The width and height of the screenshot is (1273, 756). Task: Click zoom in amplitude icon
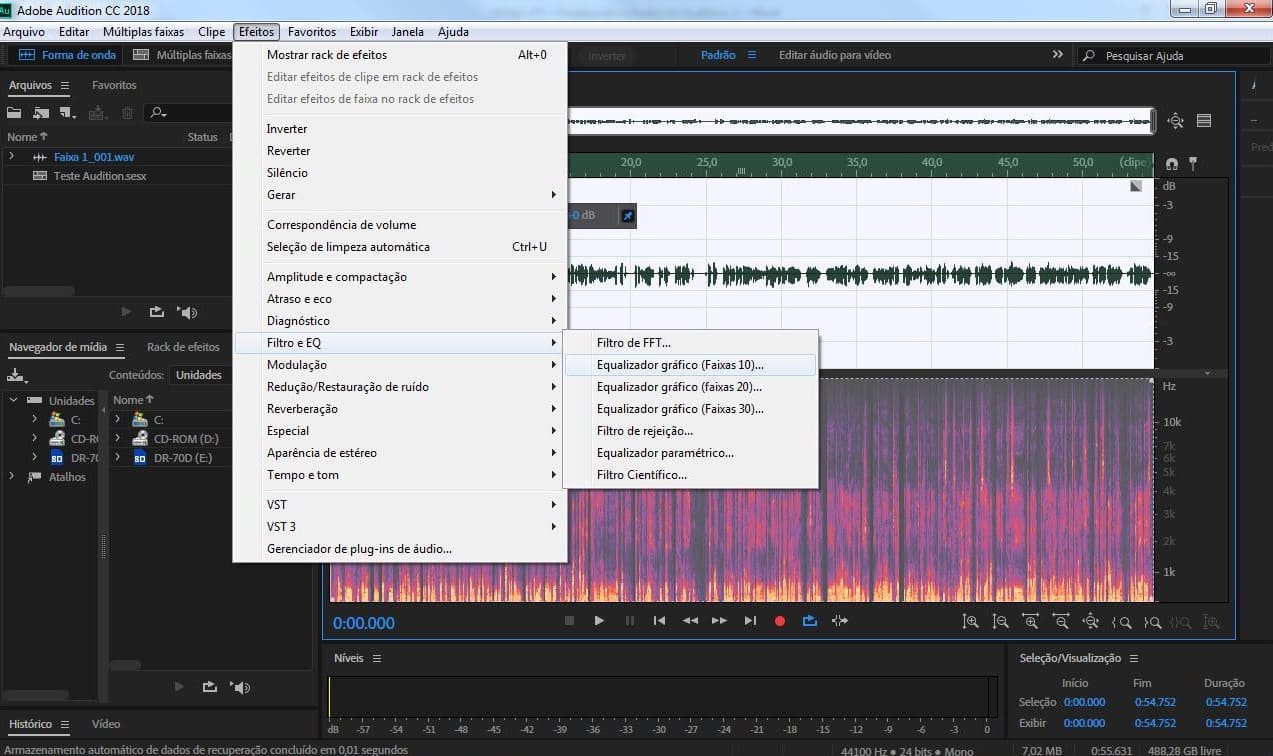pyautogui.click(x=970, y=621)
